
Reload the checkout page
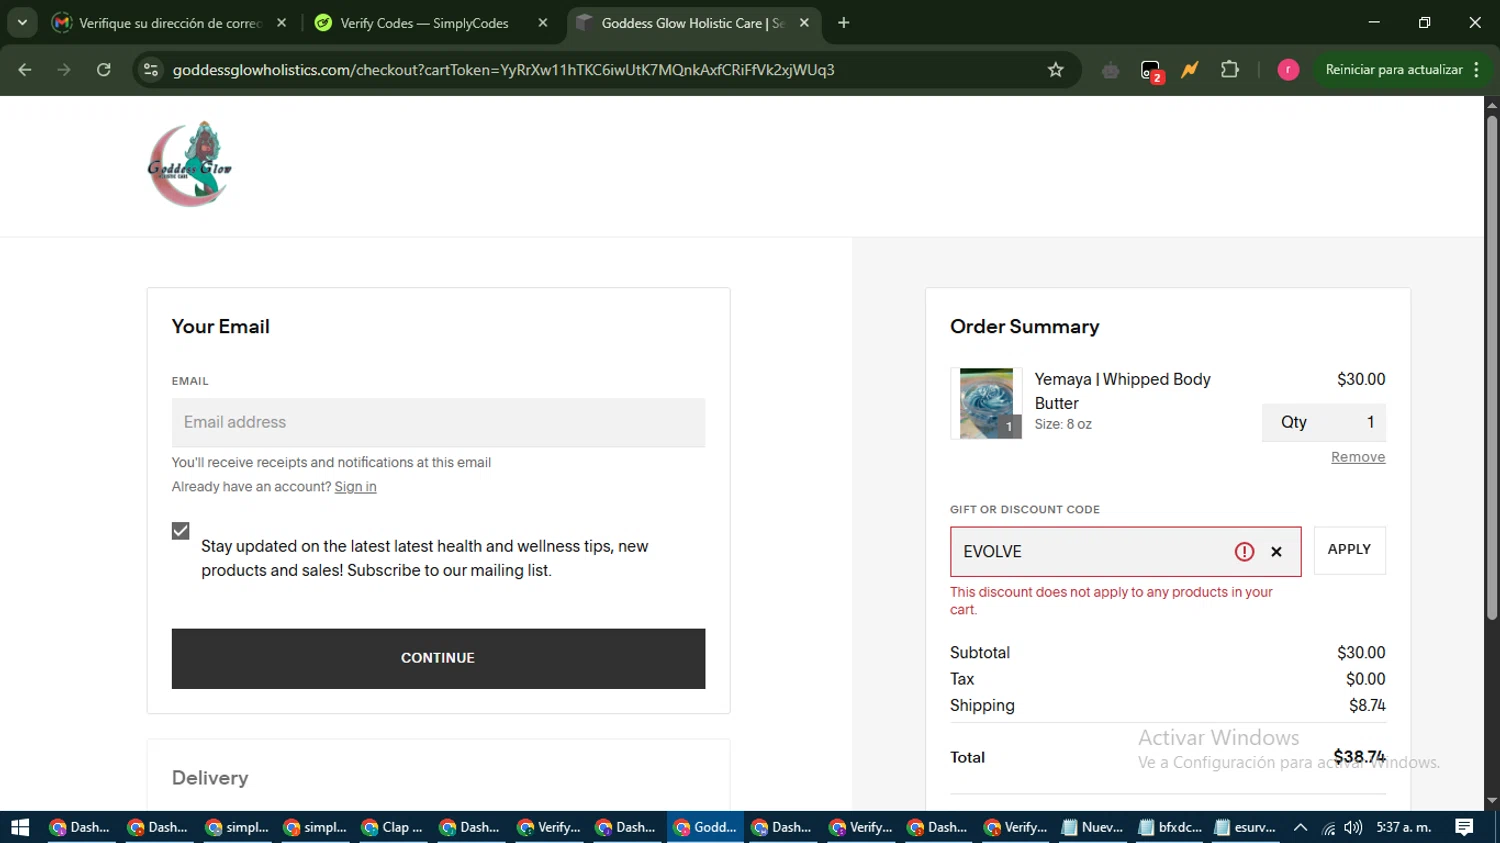pos(104,70)
